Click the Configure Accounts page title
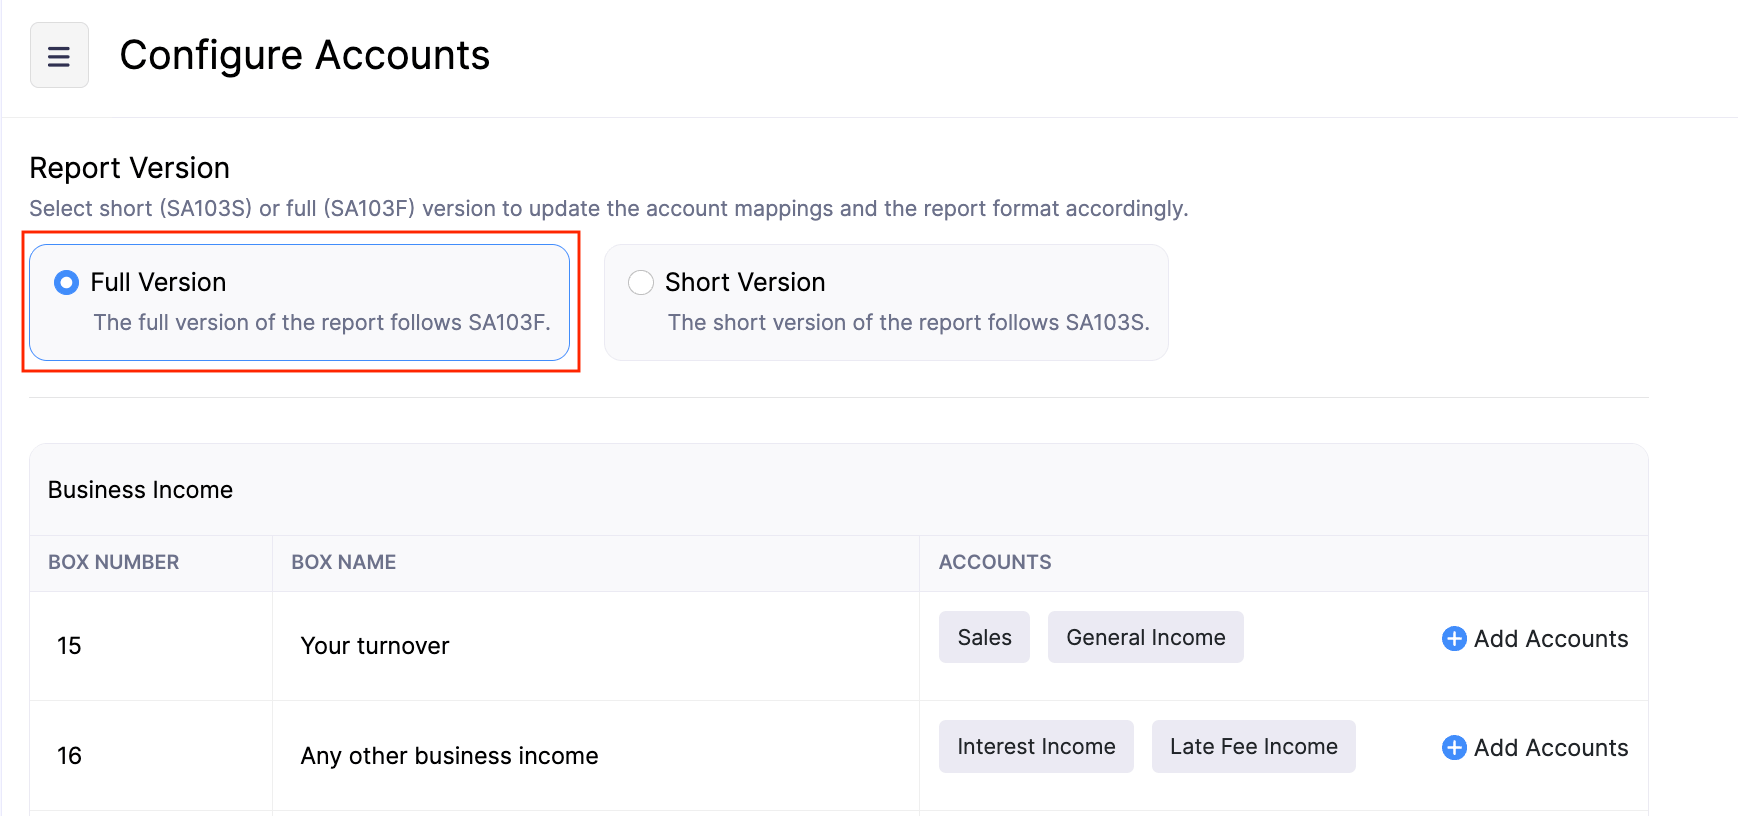The image size is (1738, 816). point(304,56)
